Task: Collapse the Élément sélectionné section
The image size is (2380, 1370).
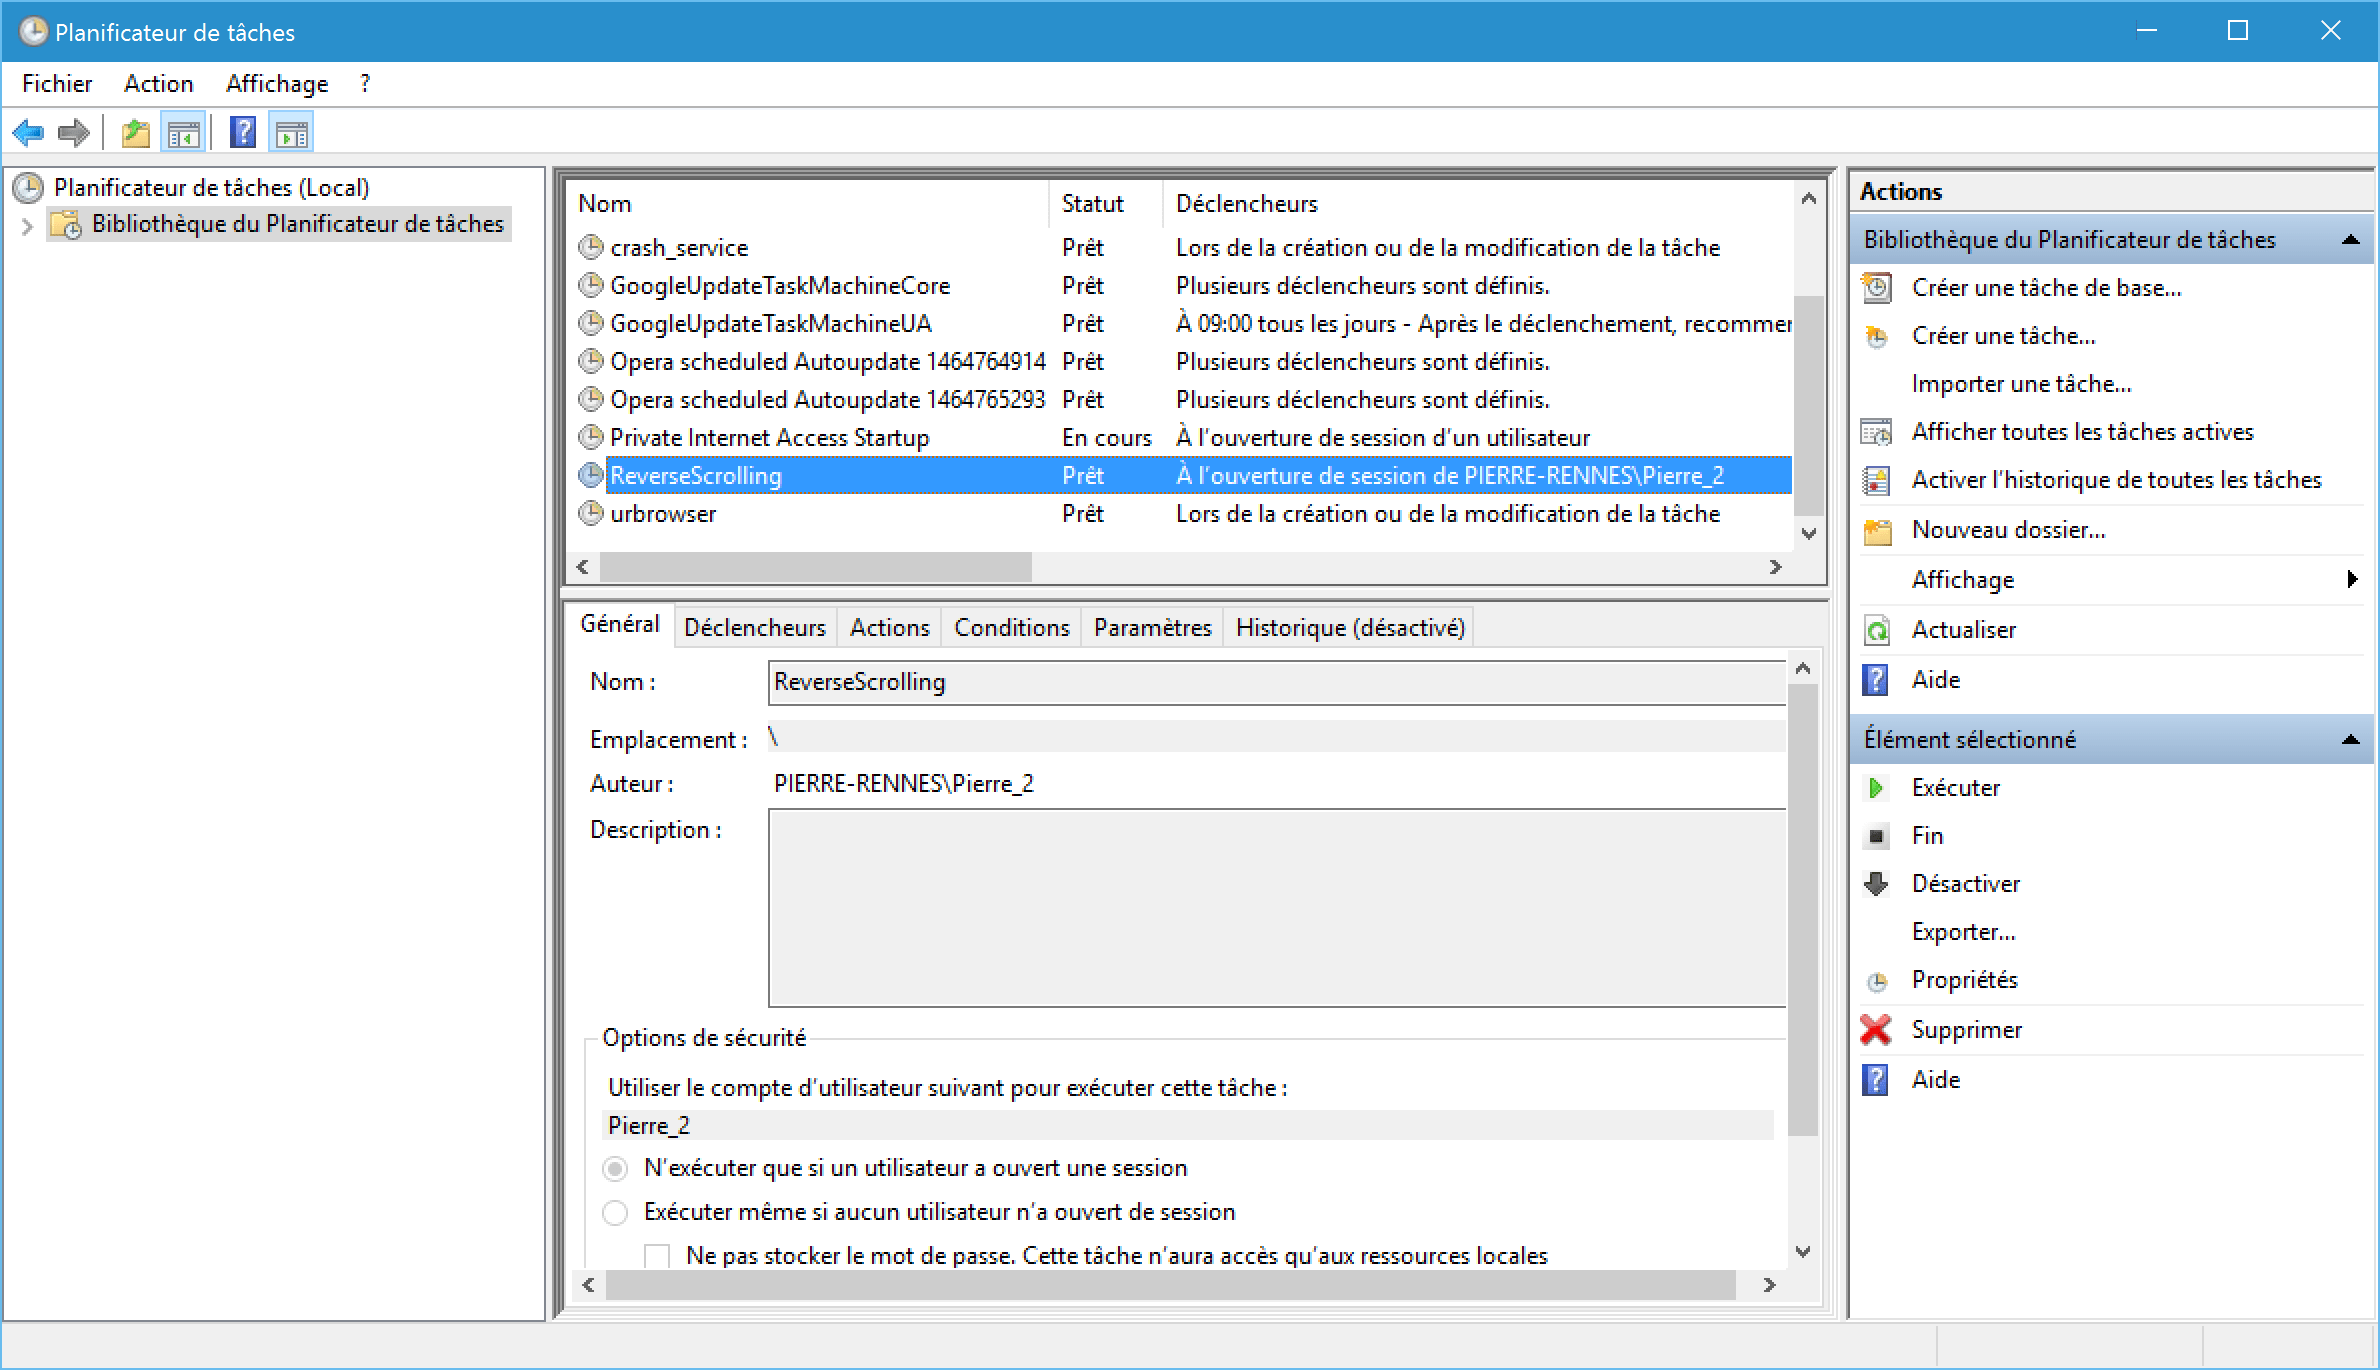Action: coord(2351,740)
